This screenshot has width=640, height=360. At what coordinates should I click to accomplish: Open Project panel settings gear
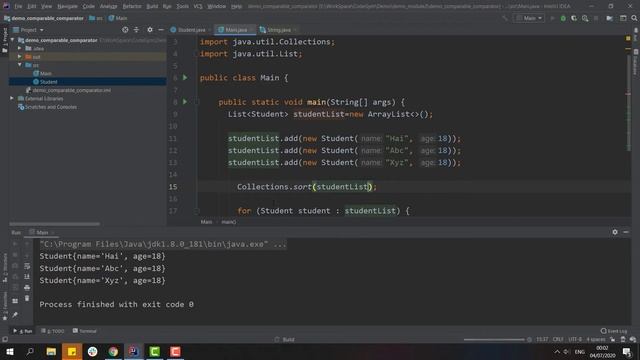(x=150, y=30)
